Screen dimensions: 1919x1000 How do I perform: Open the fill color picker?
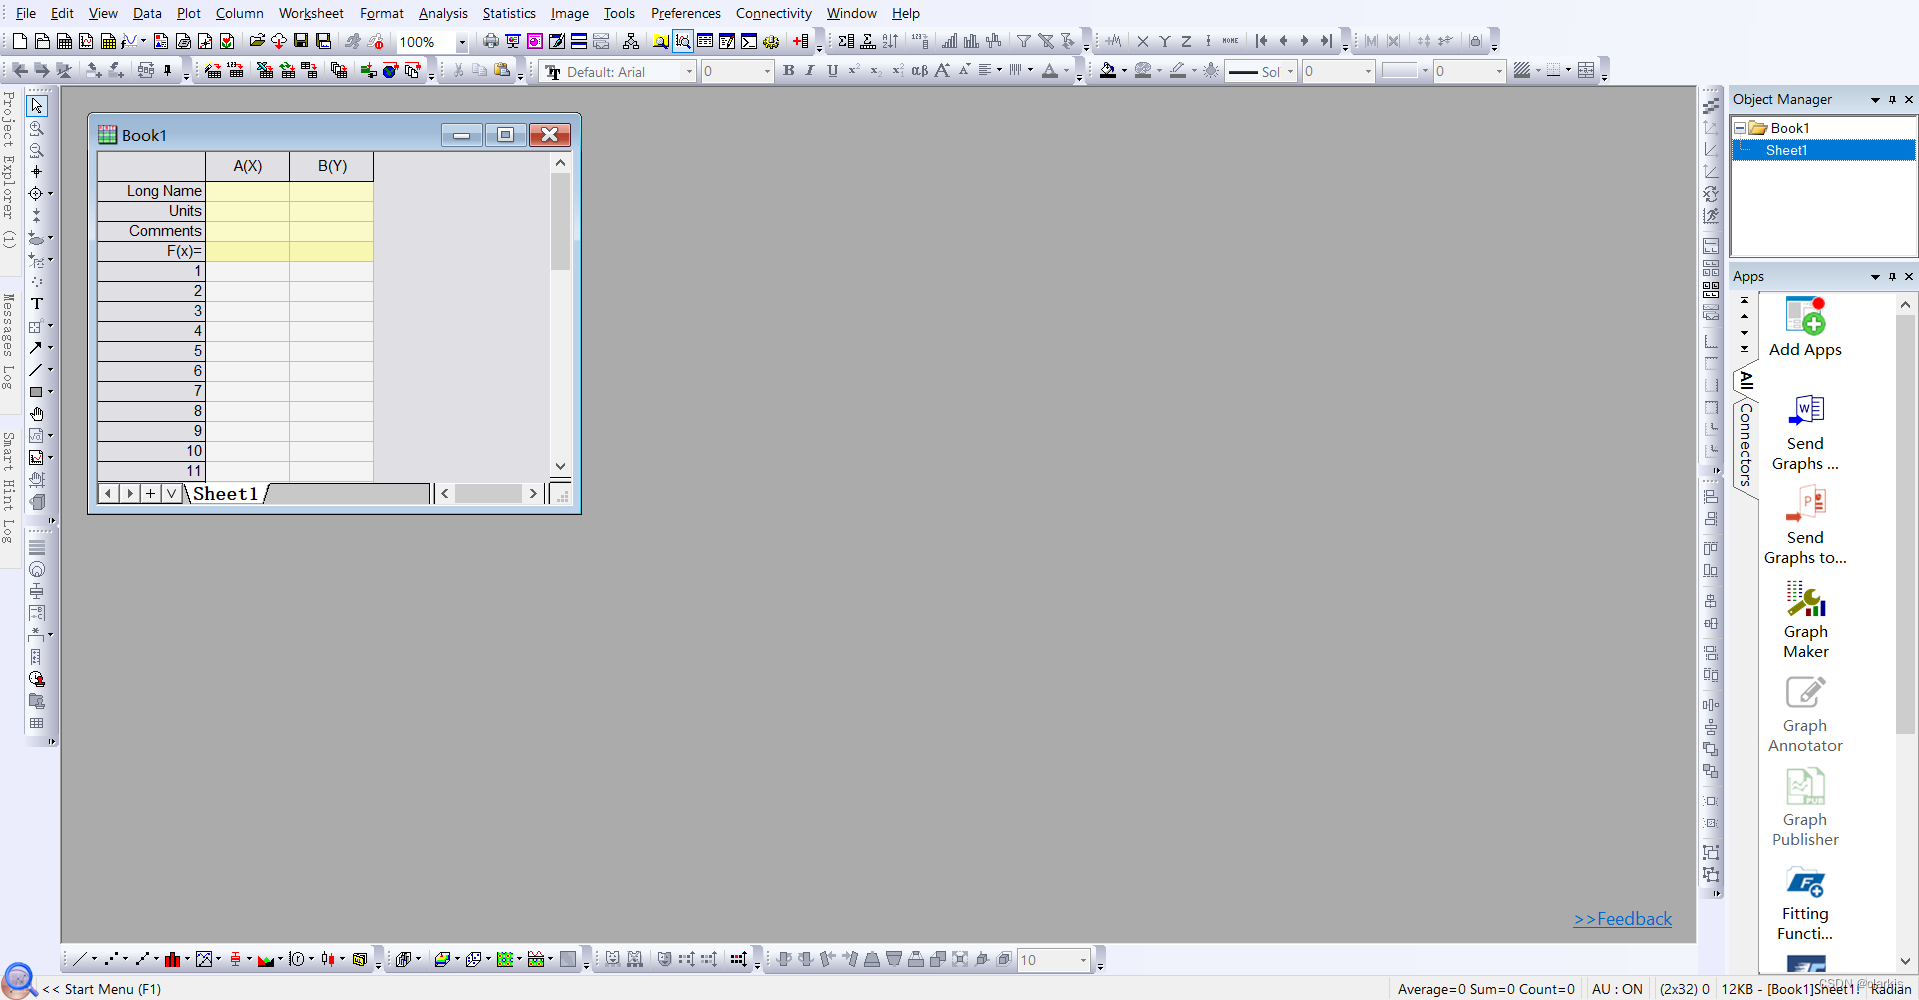(1108, 71)
